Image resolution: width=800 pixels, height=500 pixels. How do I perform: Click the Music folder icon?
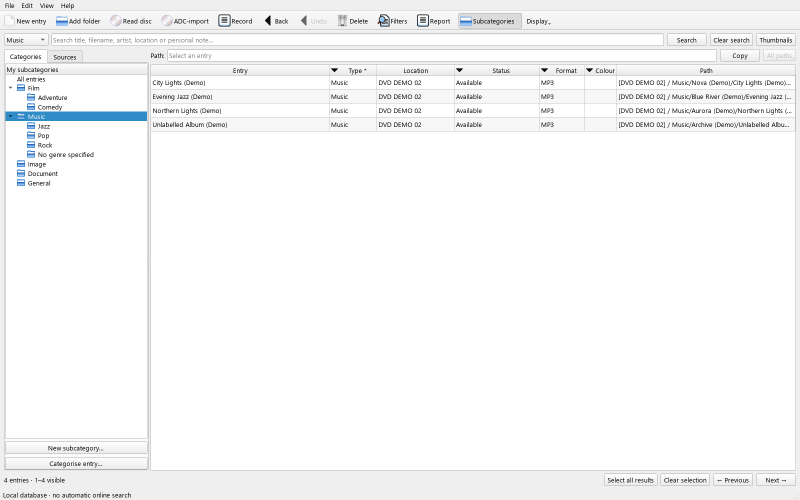[21, 116]
